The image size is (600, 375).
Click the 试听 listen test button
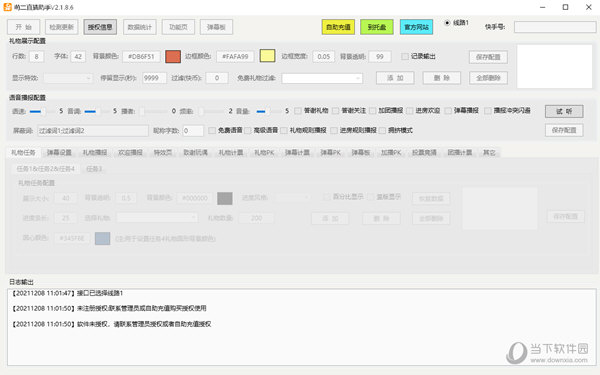(x=564, y=111)
